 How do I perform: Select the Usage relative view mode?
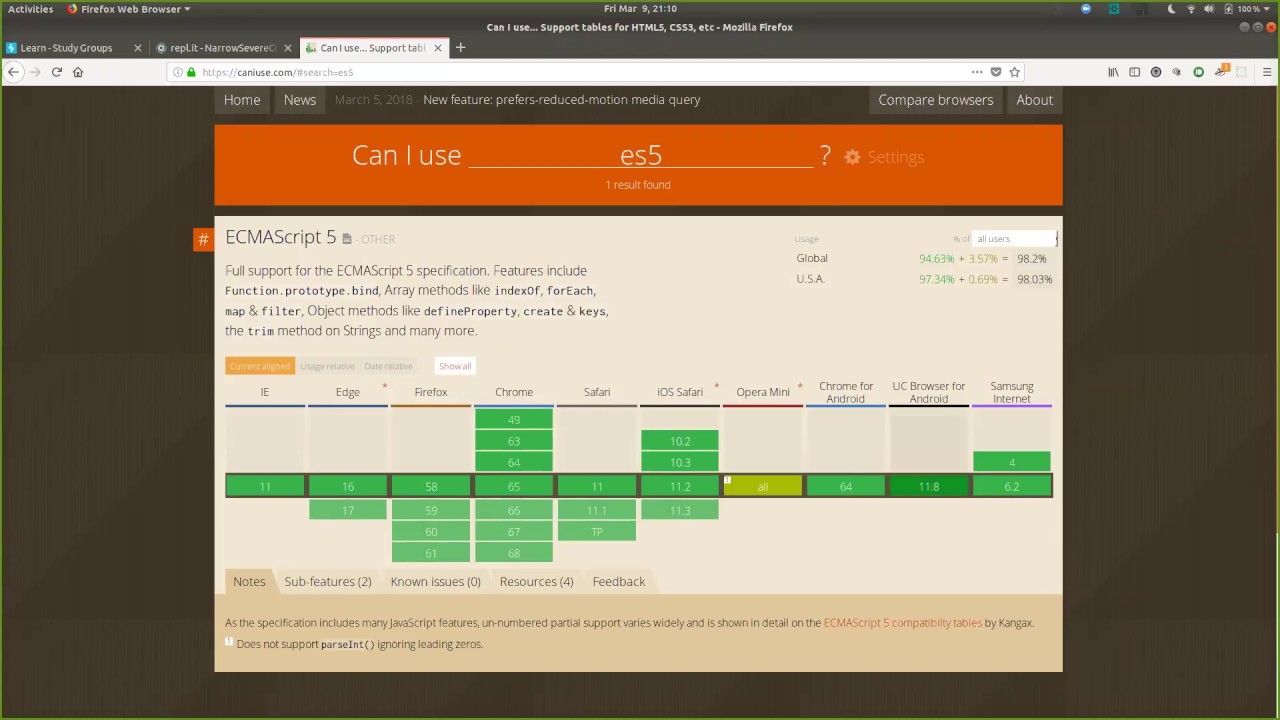click(327, 366)
